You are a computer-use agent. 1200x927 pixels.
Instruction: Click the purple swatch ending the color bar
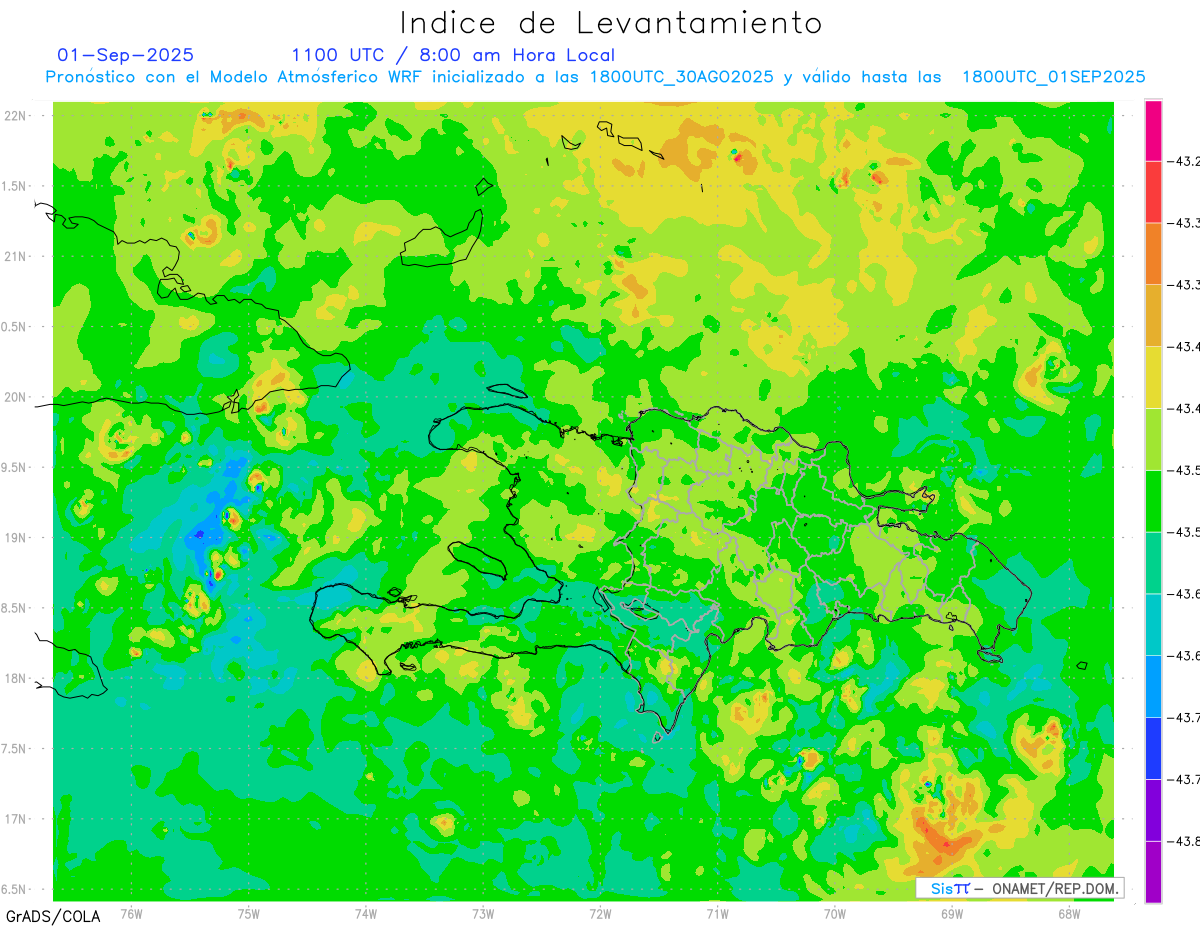[x=1153, y=872]
